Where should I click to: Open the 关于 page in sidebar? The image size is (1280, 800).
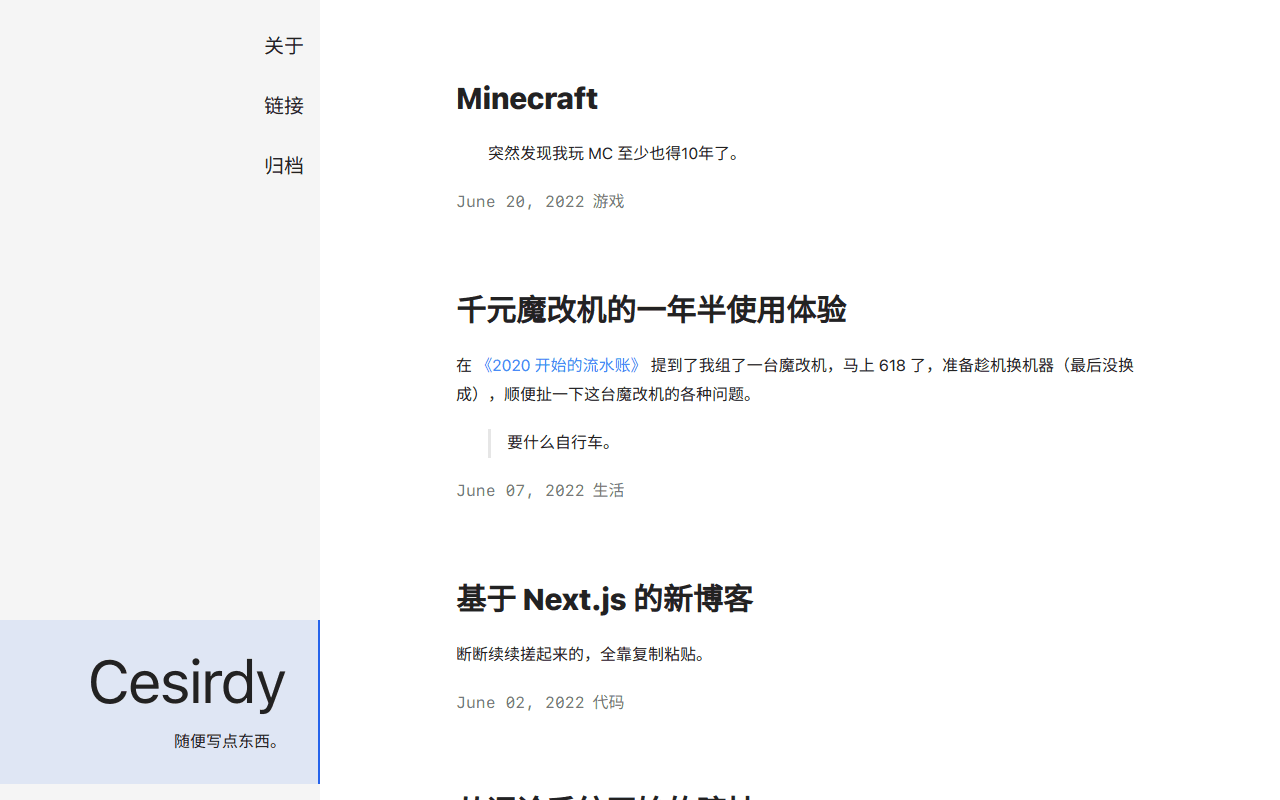283,46
